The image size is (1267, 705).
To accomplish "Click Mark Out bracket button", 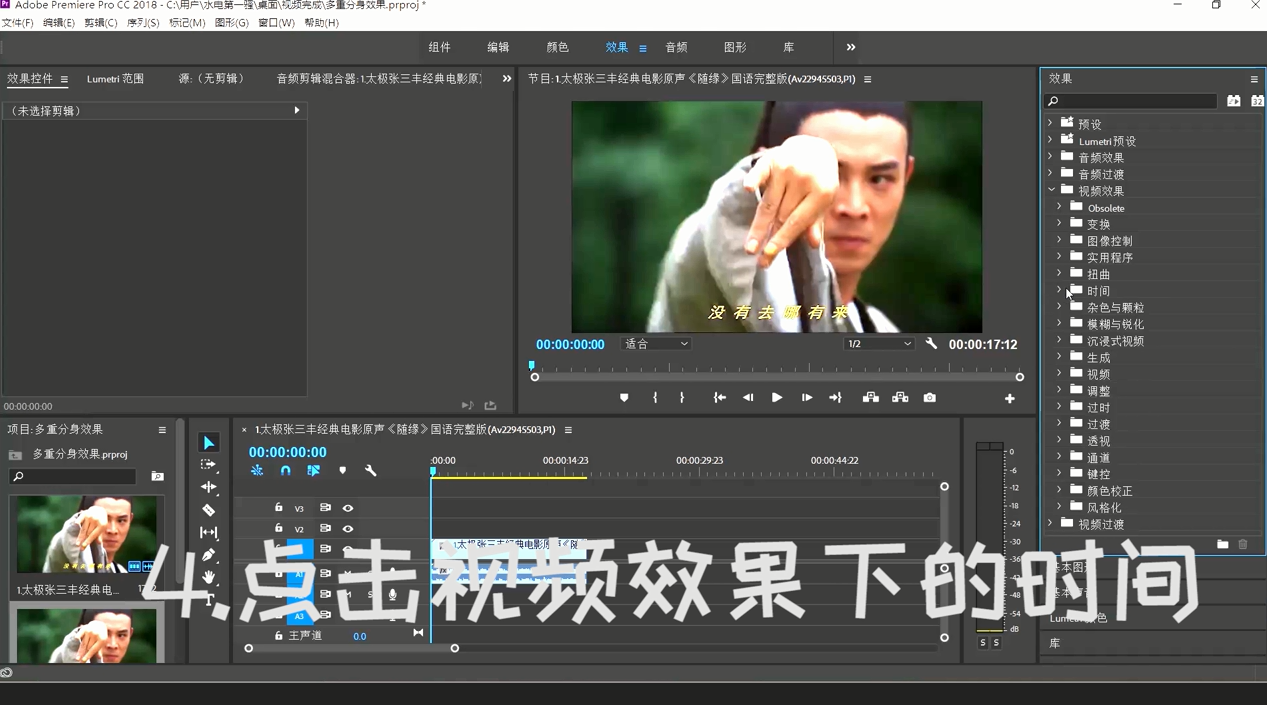I will (x=682, y=398).
